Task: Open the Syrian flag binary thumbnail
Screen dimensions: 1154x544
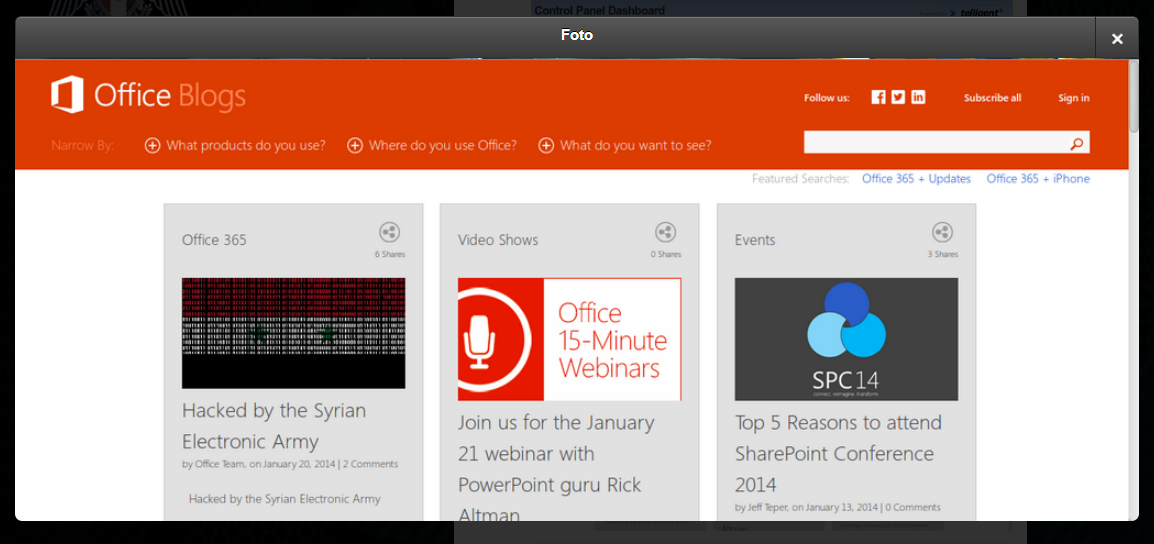Action: click(x=293, y=333)
